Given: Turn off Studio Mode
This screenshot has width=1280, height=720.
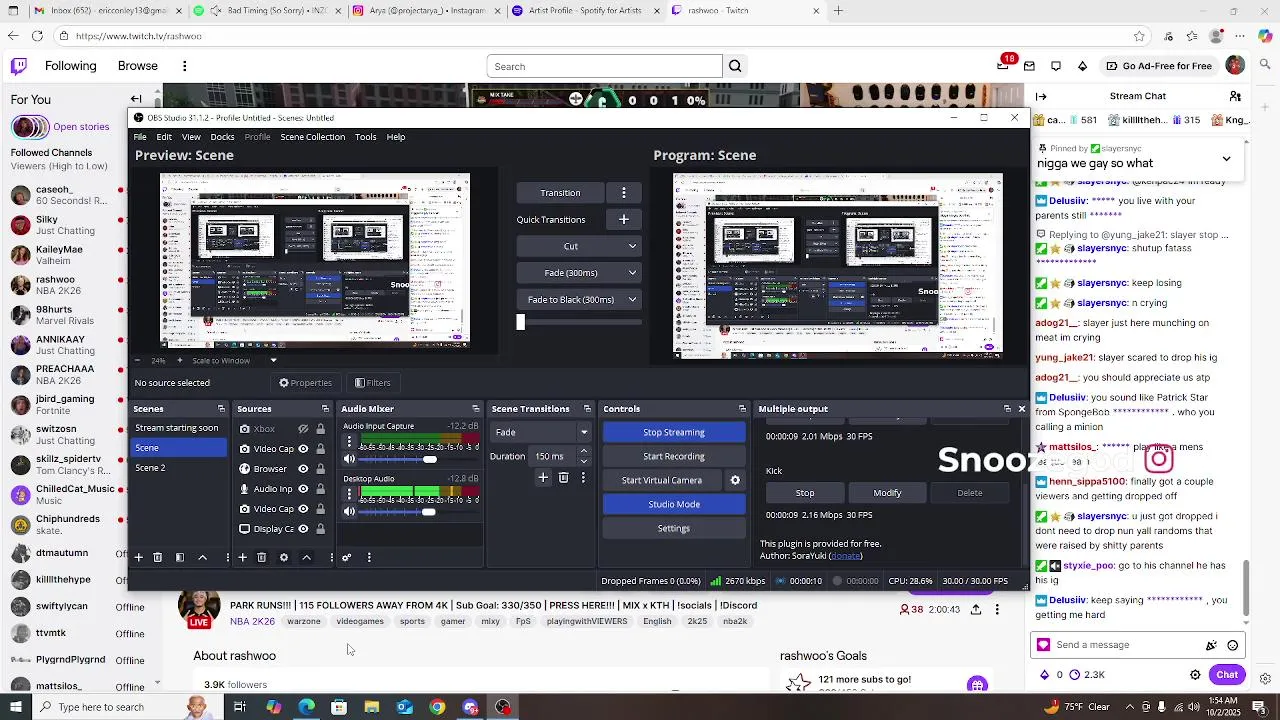Looking at the screenshot, I should (674, 504).
